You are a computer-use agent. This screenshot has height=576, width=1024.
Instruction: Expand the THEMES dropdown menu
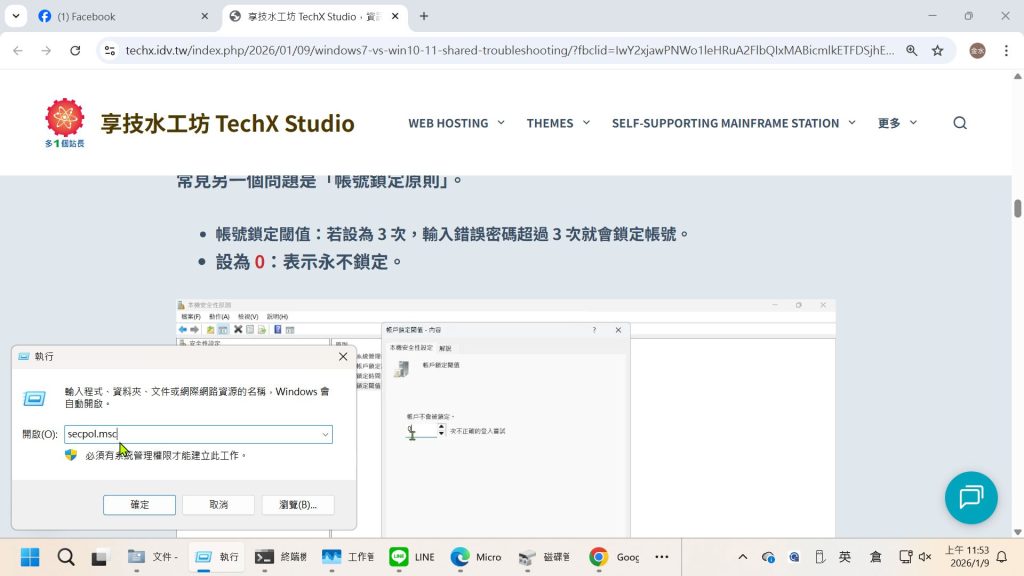[x=558, y=123]
